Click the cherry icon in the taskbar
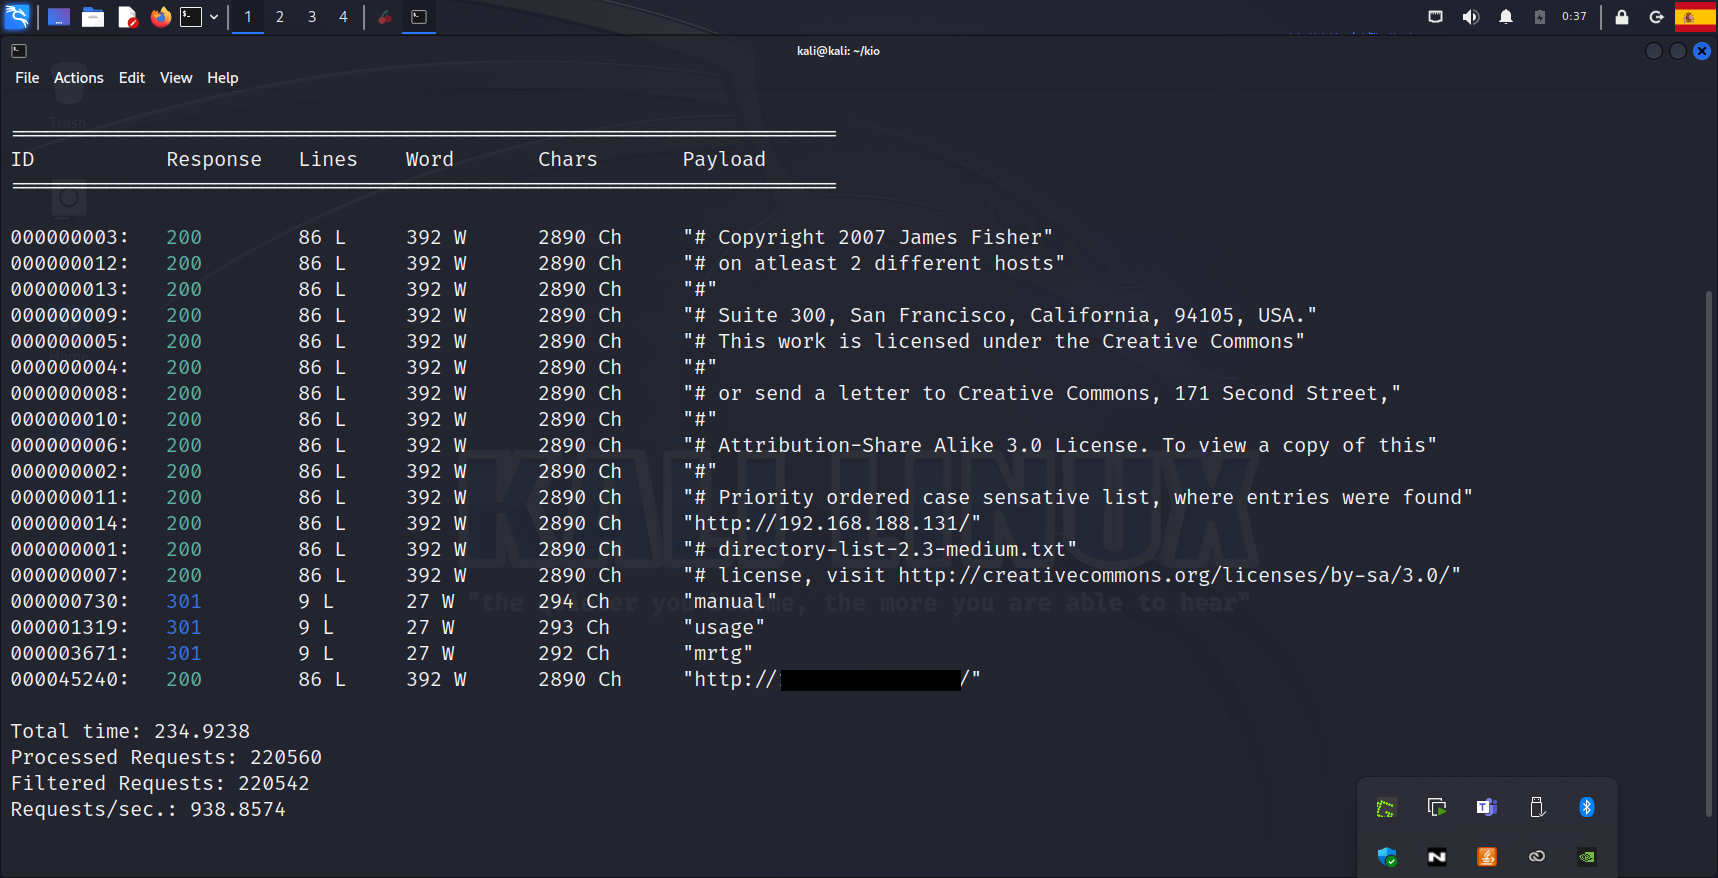The height and width of the screenshot is (878, 1718). pyautogui.click(x=385, y=17)
